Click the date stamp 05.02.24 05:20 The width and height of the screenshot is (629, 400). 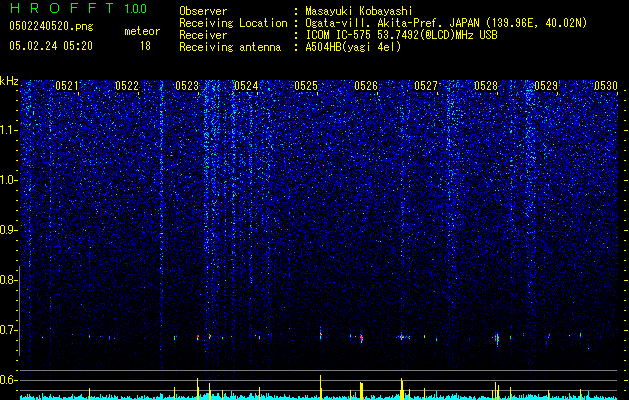point(51,46)
